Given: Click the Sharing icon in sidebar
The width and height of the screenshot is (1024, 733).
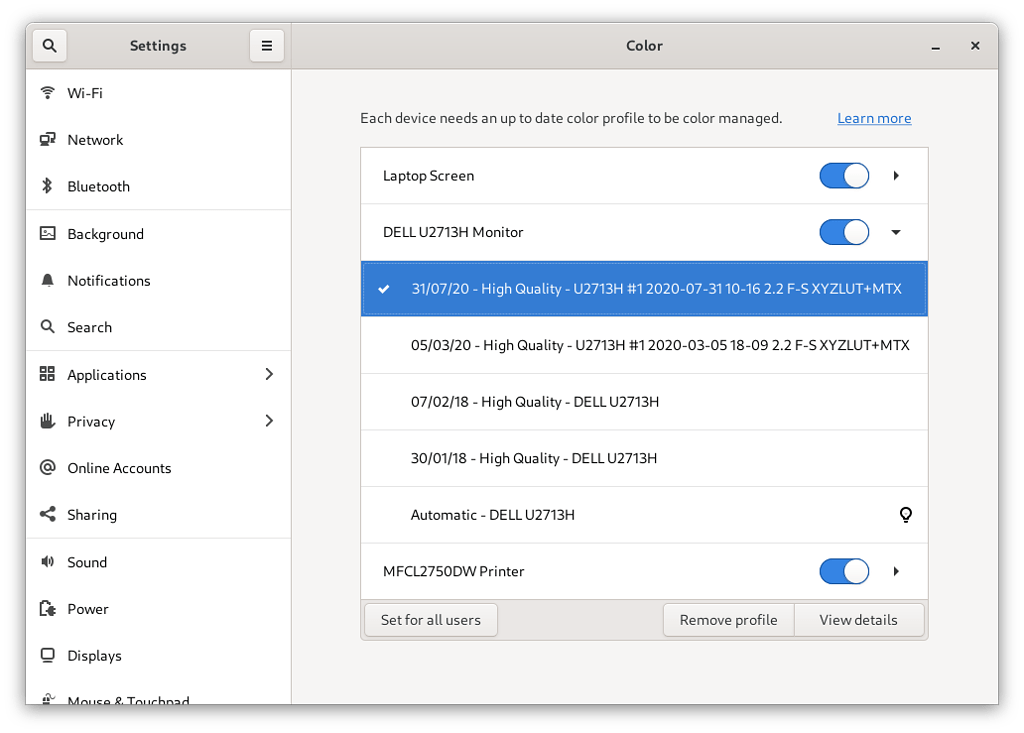Looking at the screenshot, I should (47, 514).
